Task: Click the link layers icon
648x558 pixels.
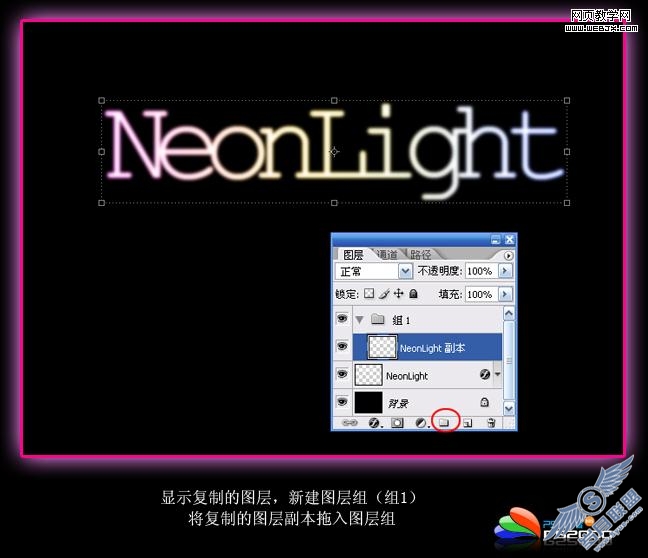Action: [x=350, y=422]
